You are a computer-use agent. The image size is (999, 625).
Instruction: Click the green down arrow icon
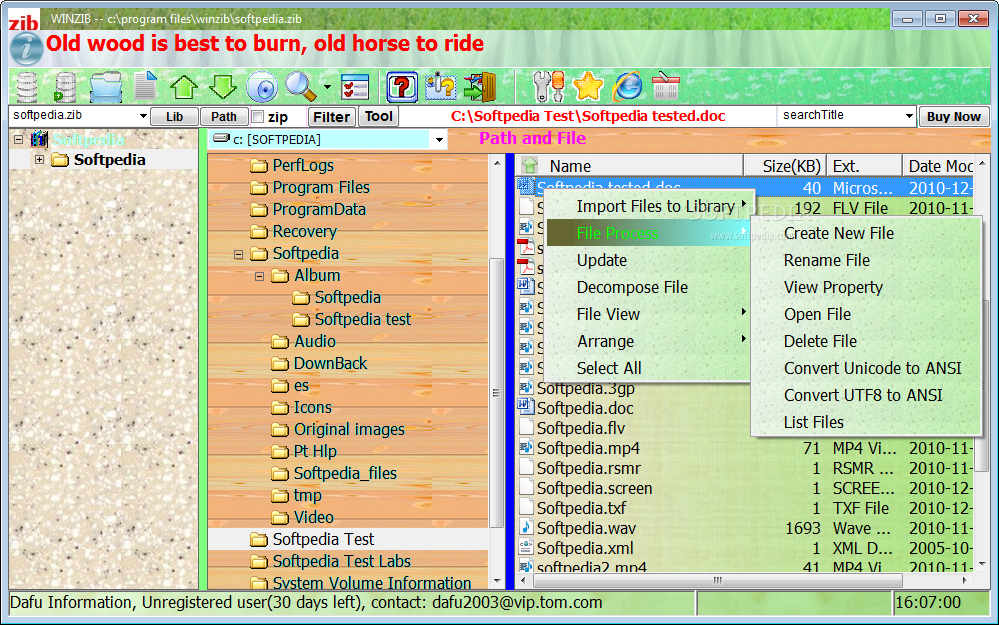coord(223,87)
